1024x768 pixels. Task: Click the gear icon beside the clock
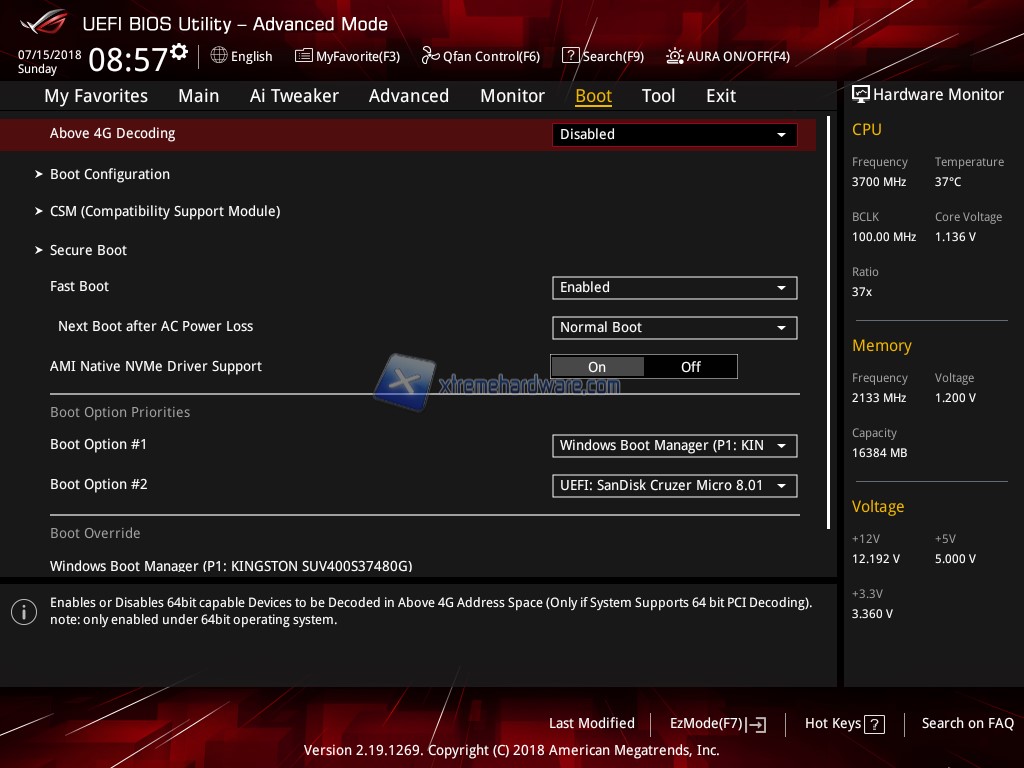(179, 51)
